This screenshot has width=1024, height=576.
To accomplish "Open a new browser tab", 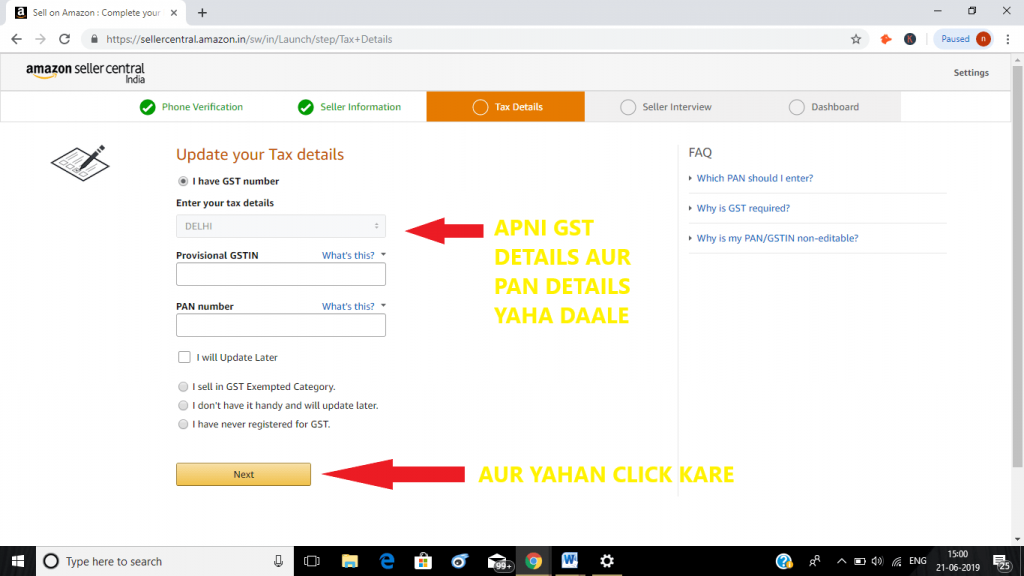I will (x=202, y=12).
